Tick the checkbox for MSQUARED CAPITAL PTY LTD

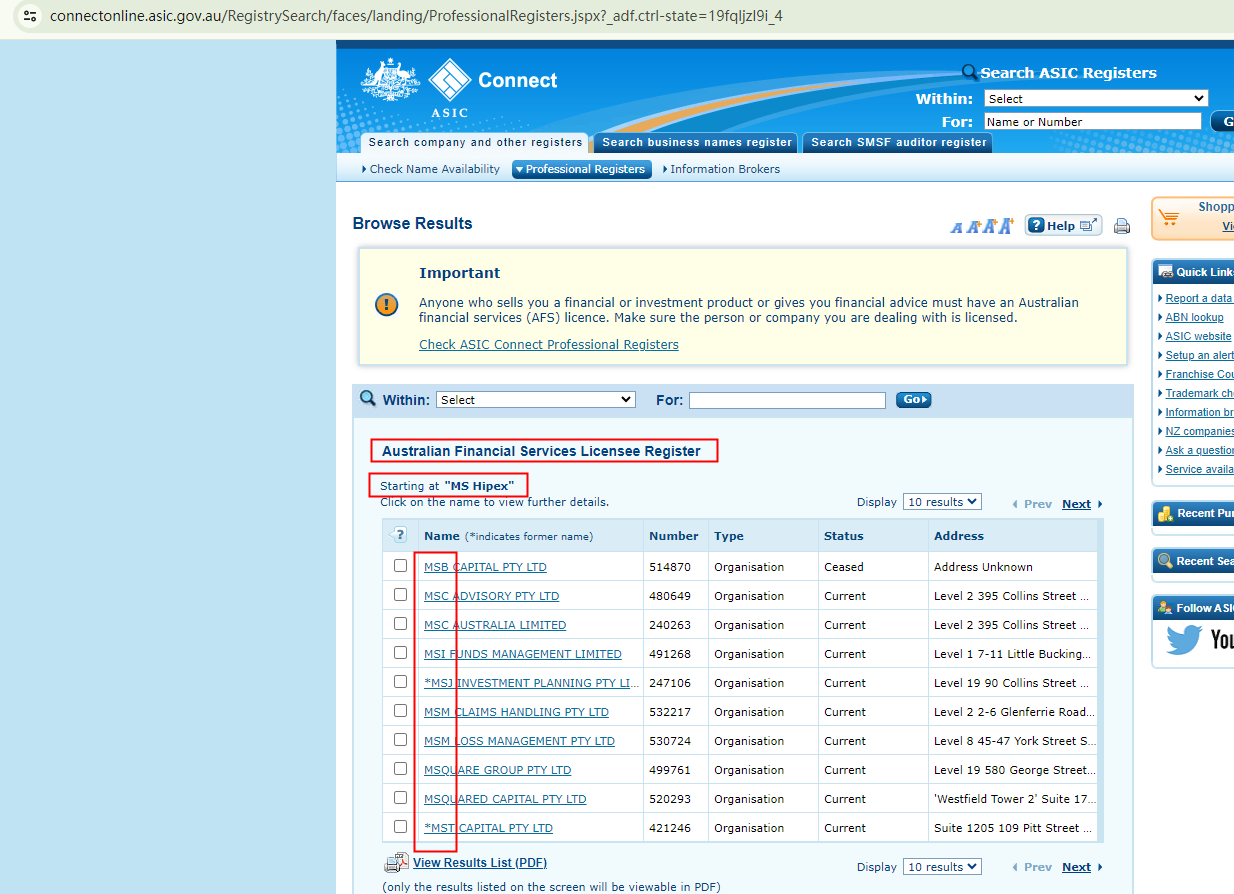[400, 797]
